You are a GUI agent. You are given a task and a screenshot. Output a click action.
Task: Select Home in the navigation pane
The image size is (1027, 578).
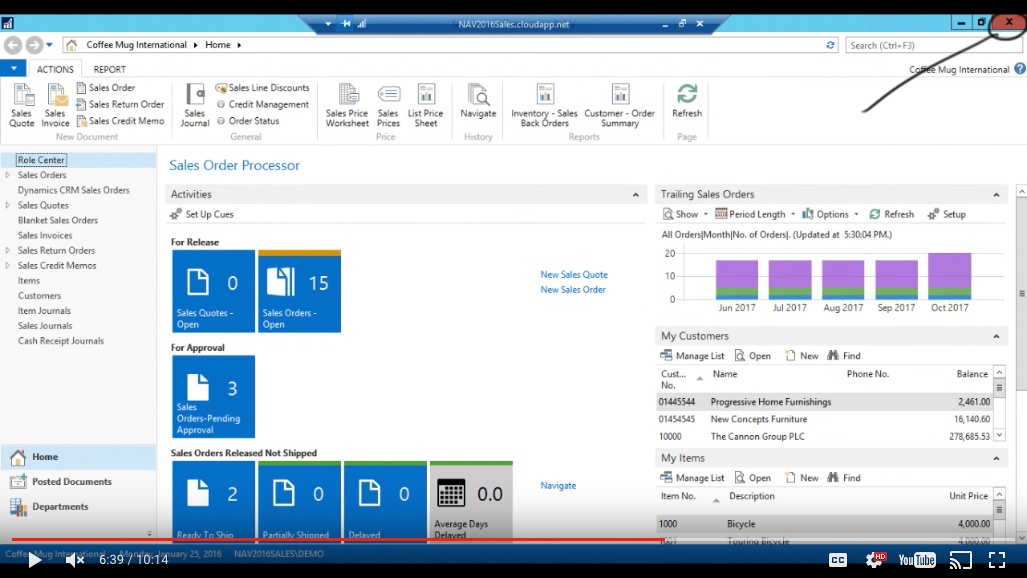click(x=78, y=457)
